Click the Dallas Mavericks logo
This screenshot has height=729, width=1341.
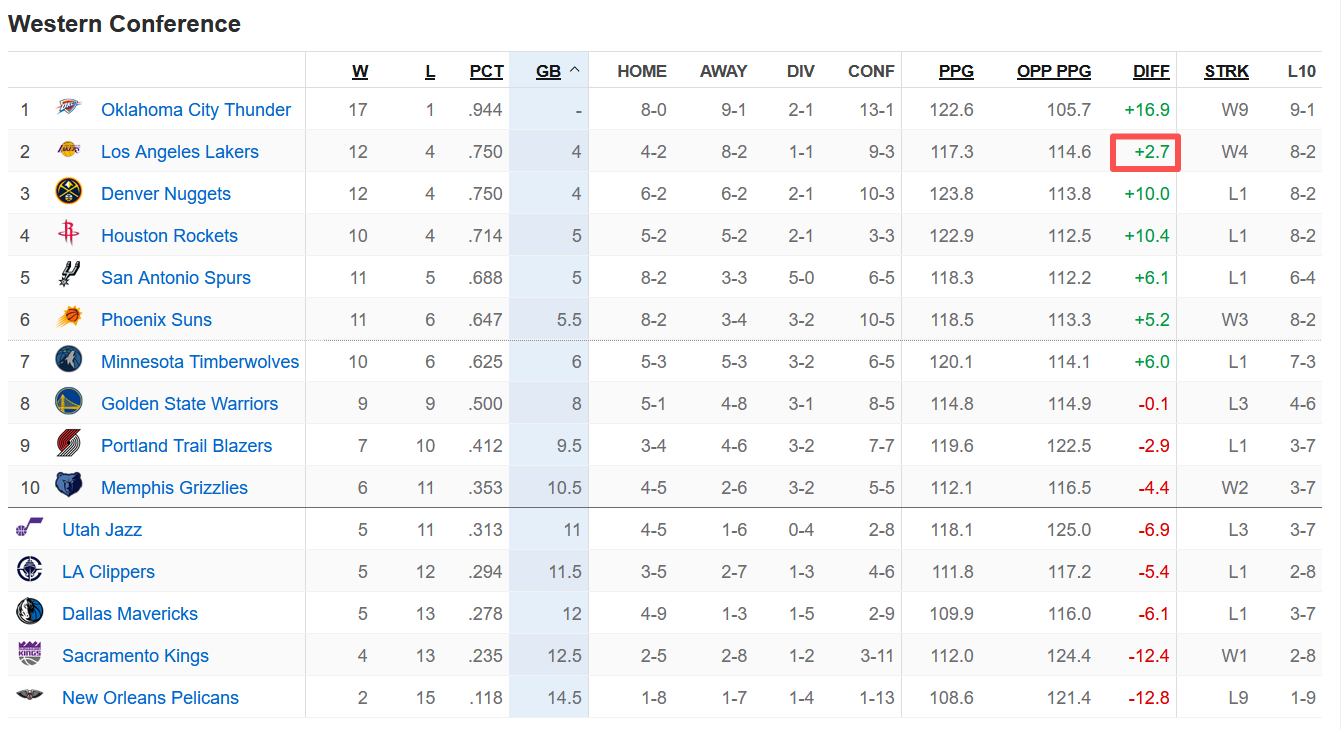(x=30, y=613)
